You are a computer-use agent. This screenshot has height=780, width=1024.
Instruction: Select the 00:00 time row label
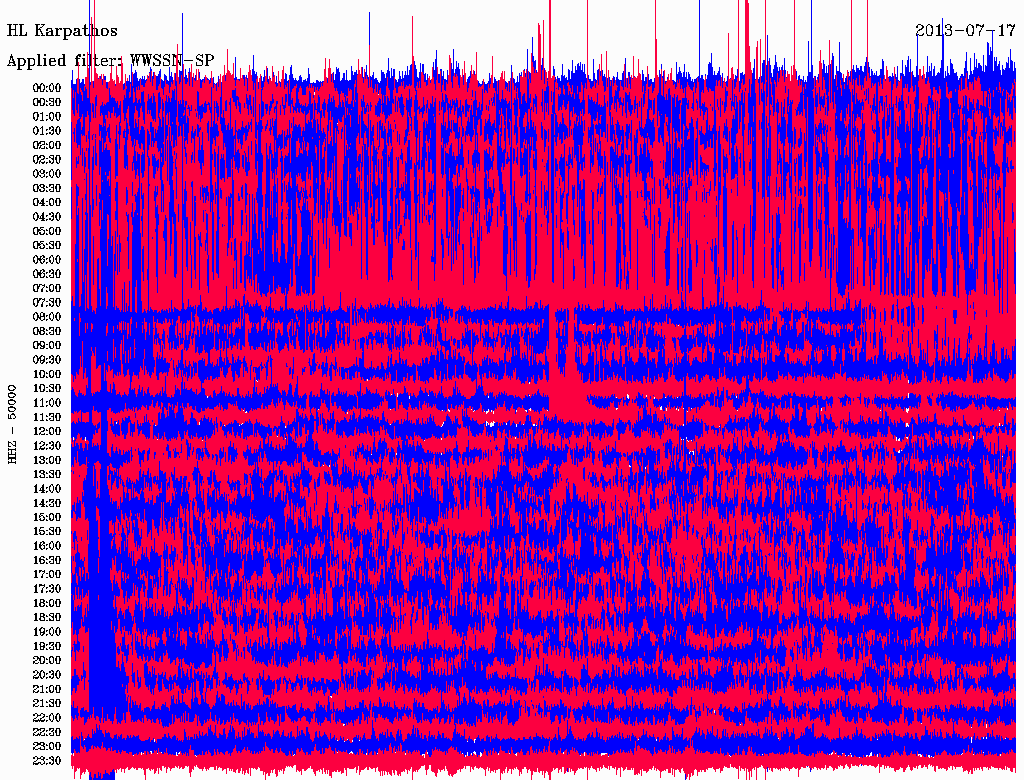tap(47, 88)
